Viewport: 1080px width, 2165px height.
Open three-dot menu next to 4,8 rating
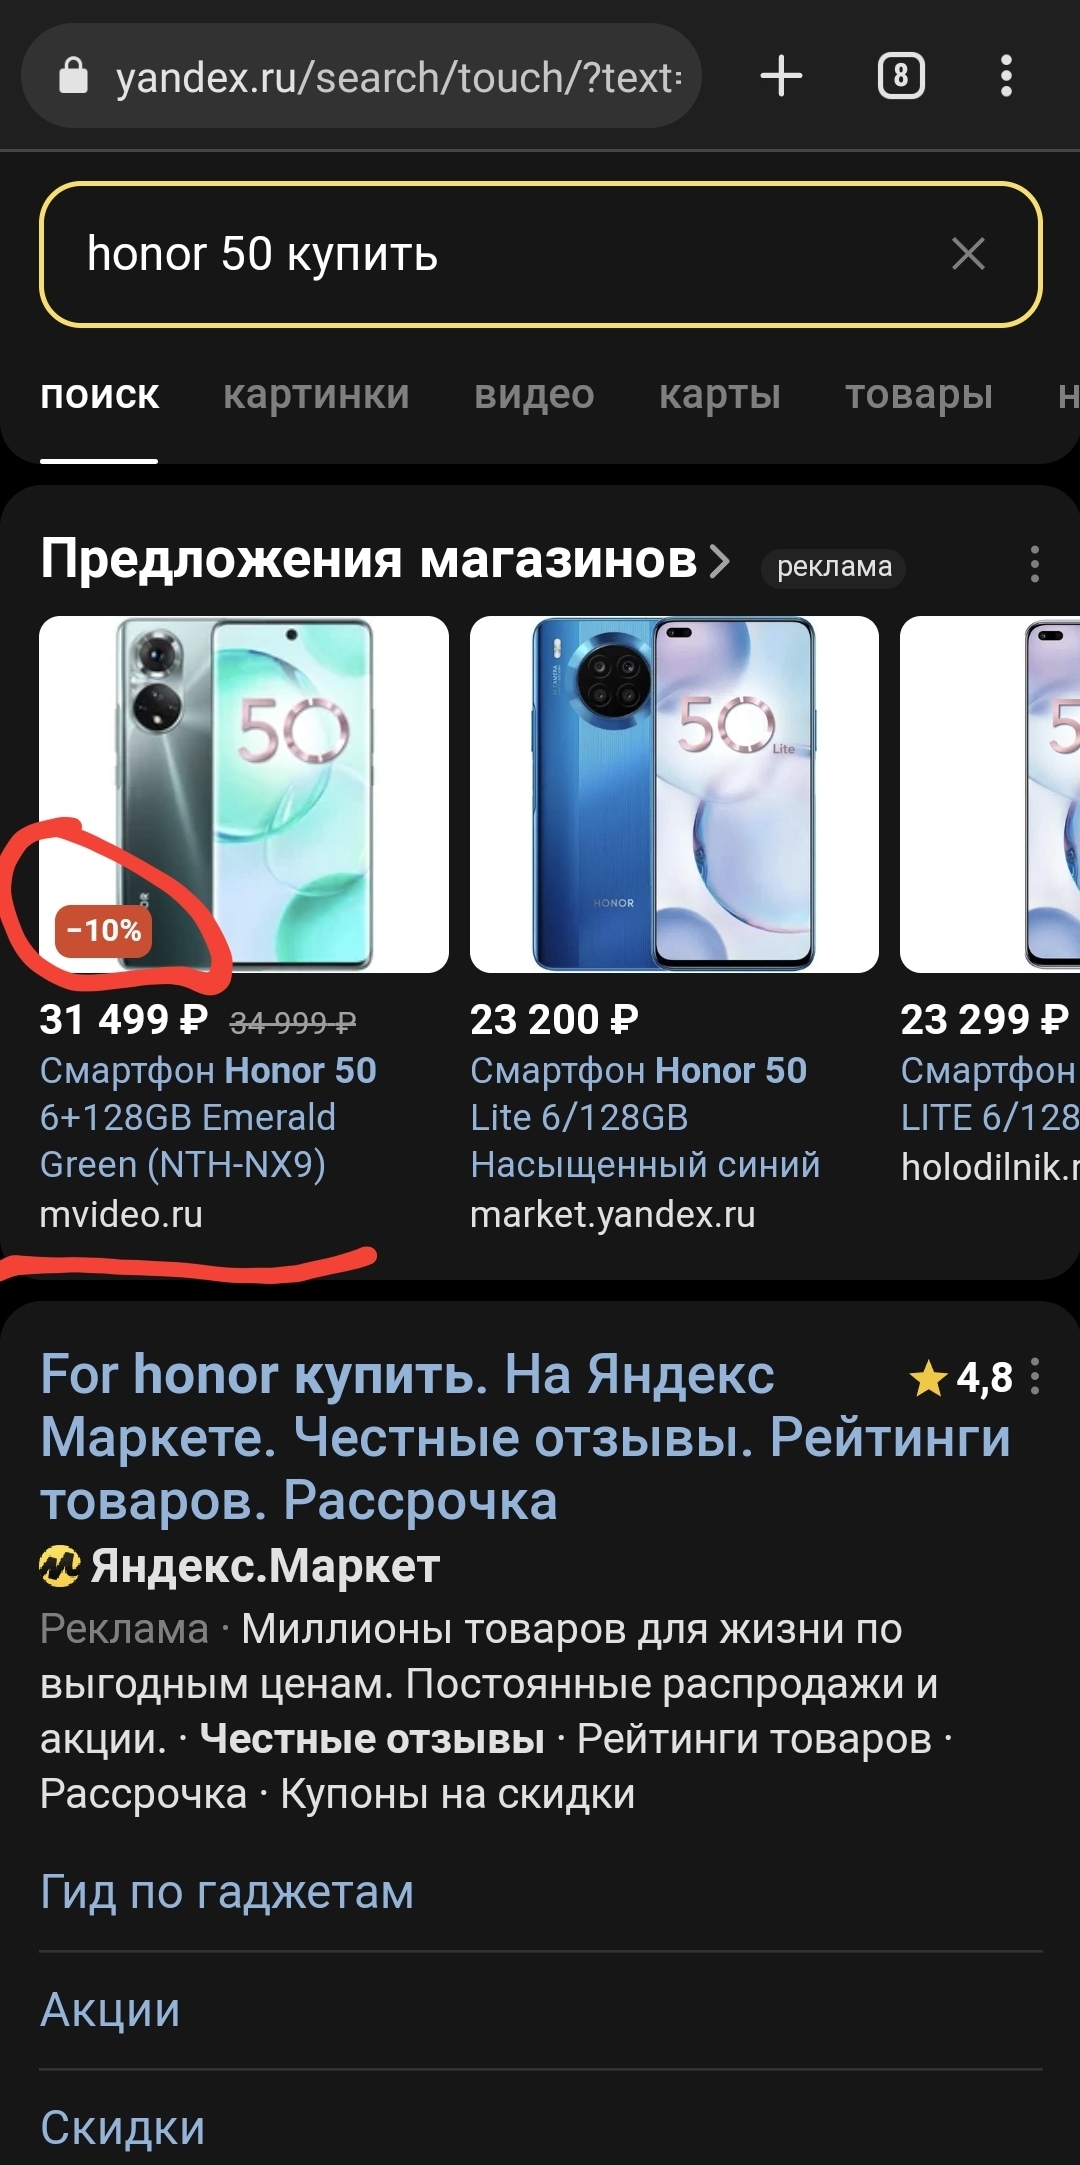click(1035, 1377)
